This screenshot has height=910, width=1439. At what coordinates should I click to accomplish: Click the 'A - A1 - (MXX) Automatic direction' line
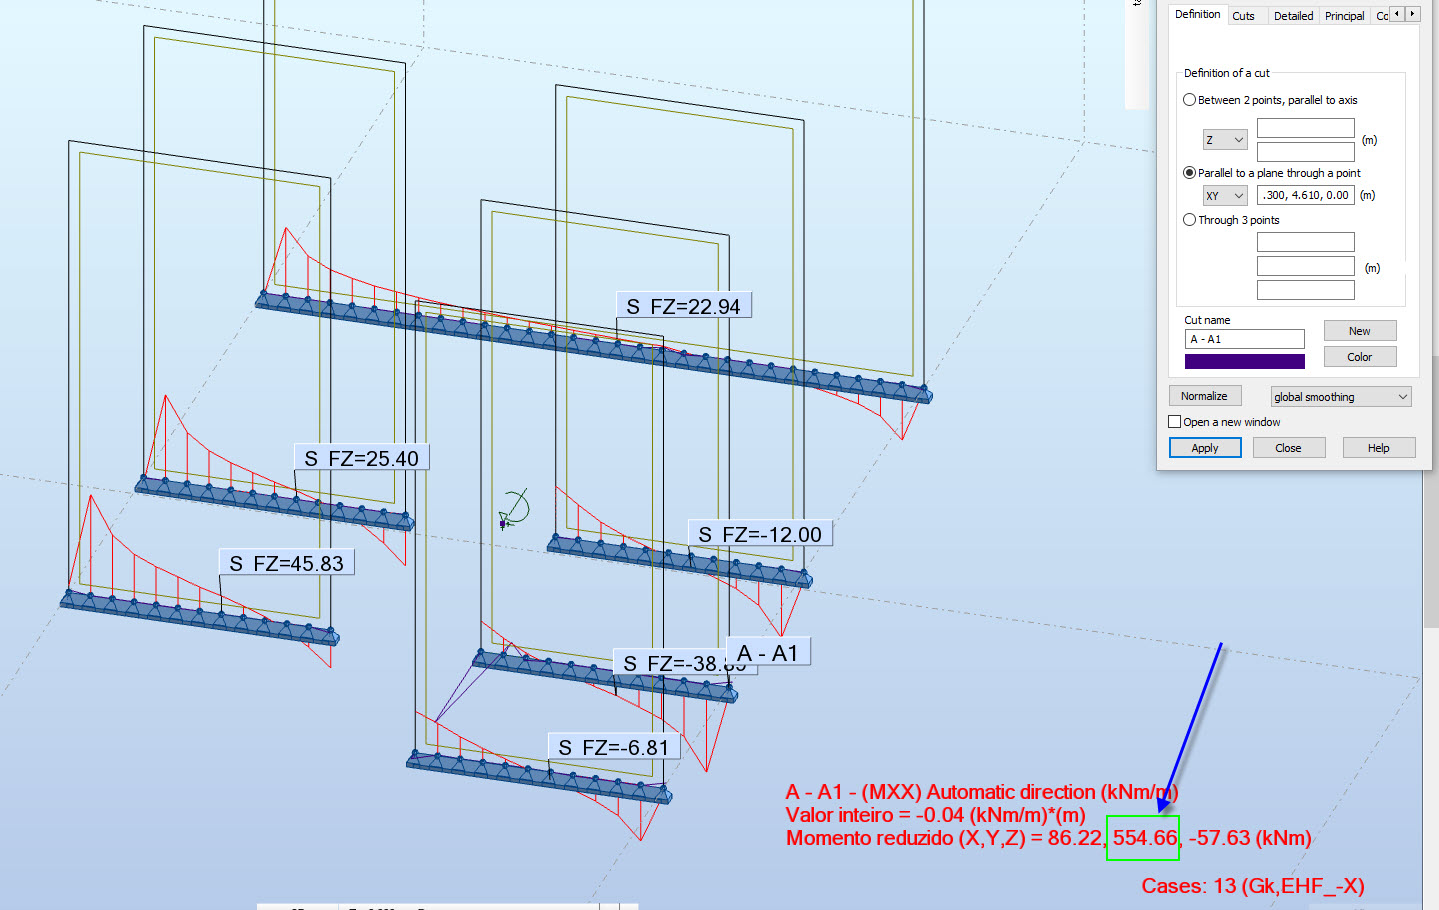pyautogui.click(x=982, y=792)
